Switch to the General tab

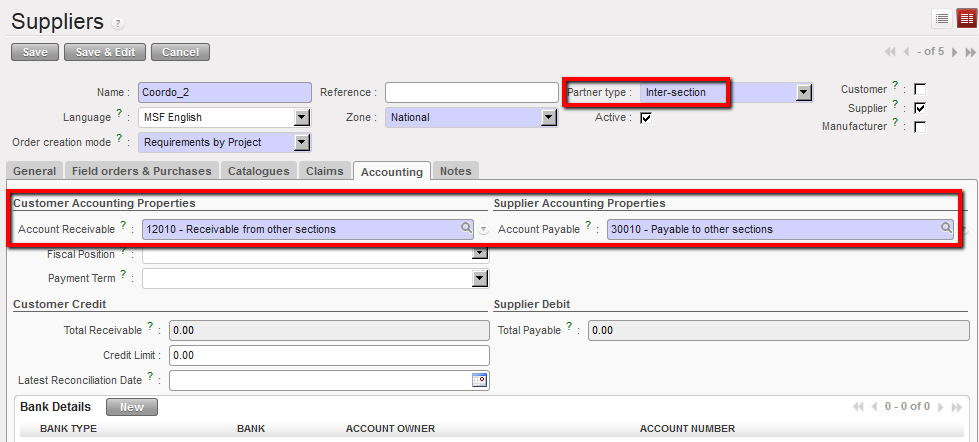point(34,171)
